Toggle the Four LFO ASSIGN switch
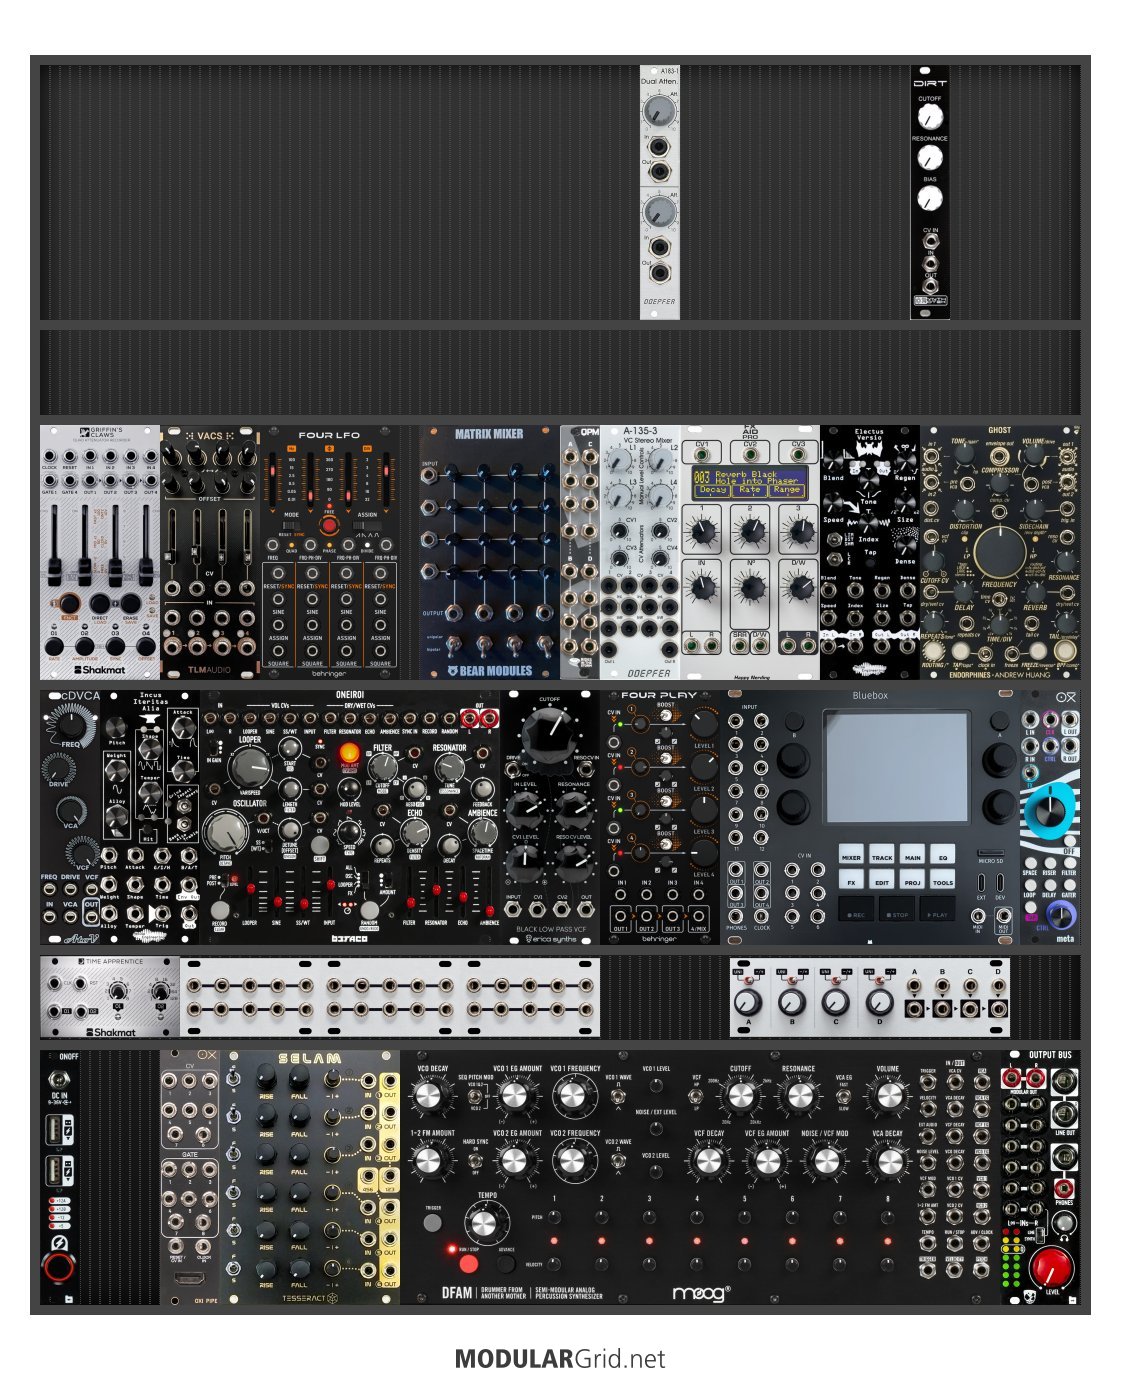 368,526
